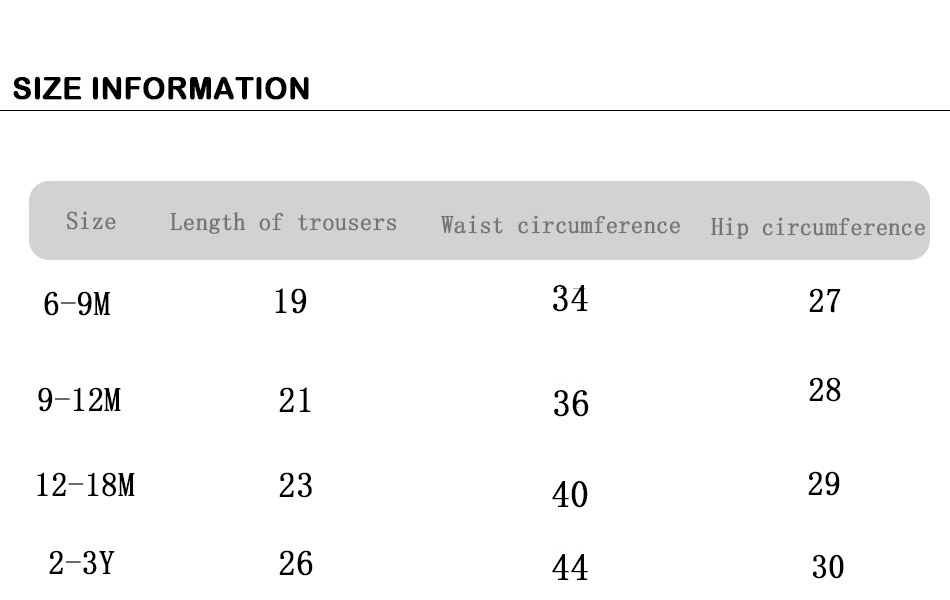Click hip value 27 for 6-9M
950x600 pixels.
824,301
